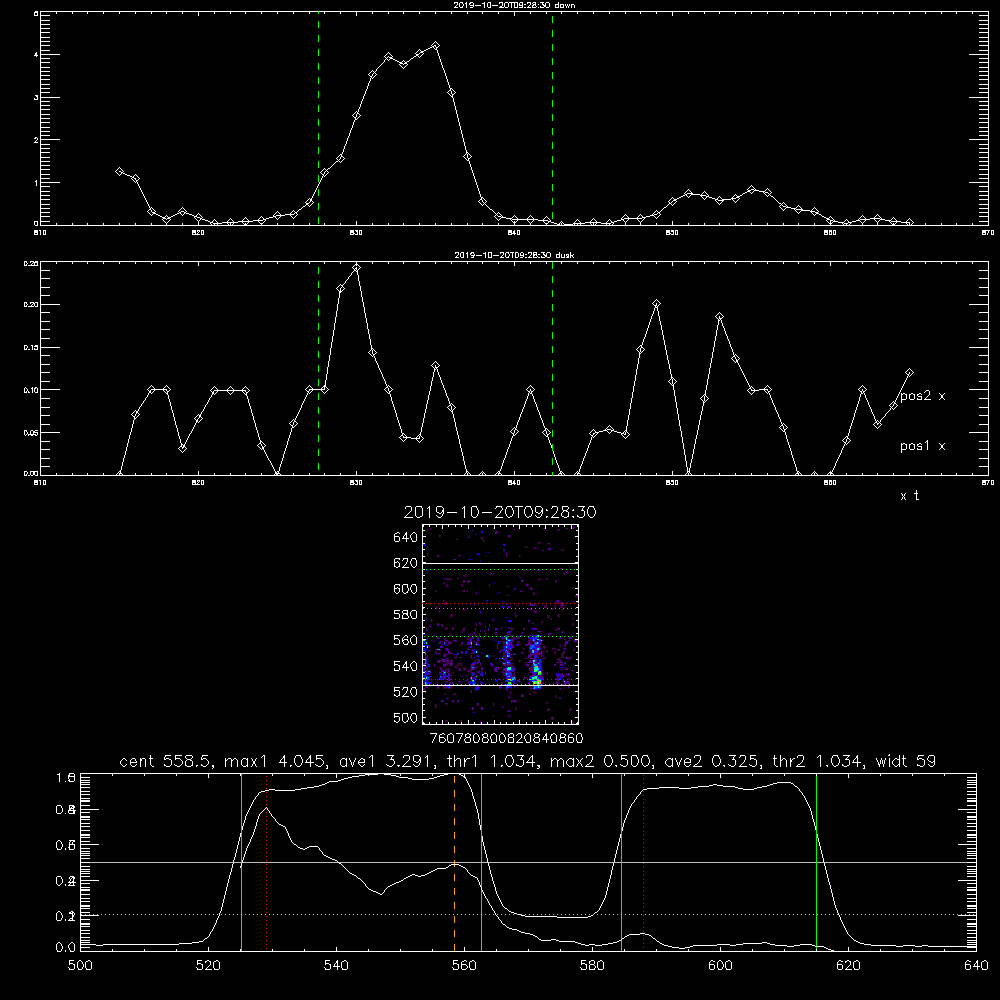Viewport: 1000px width, 1000px height.
Task: Click the dusk plot title text
Action: click(x=514, y=255)
